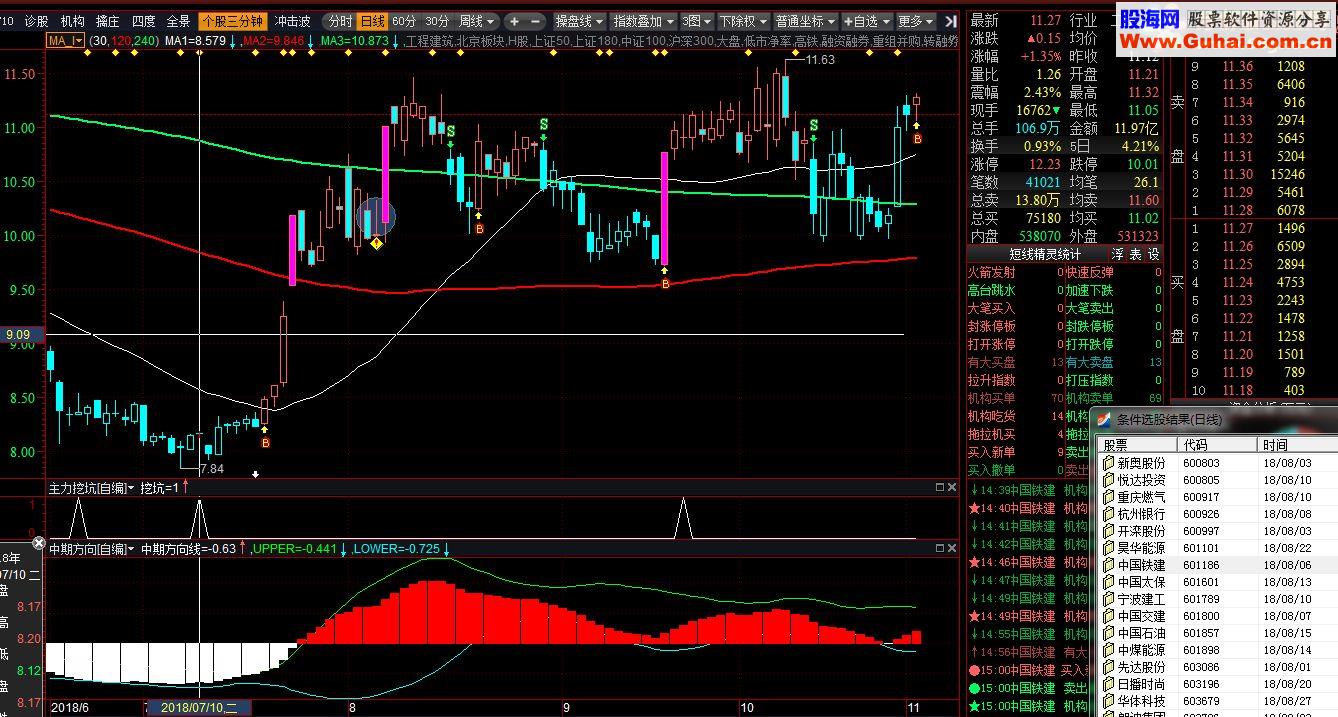The width and height of the screenshot is (1338, 717).
Task: Switch chart to 分时 intraday view
Action: [x=340, y=21]
